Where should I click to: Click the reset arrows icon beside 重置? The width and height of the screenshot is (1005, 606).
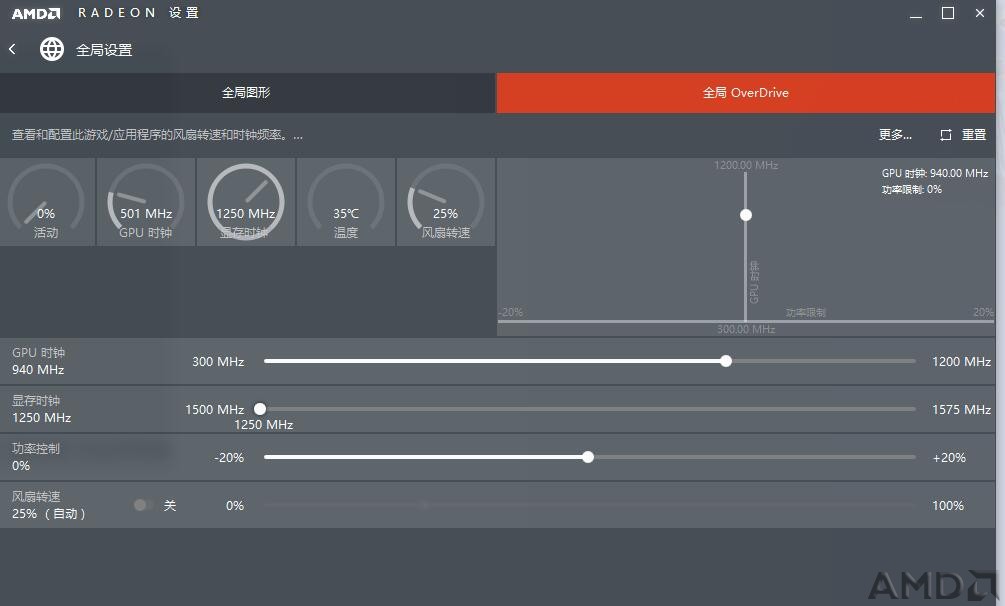[945, 135]
